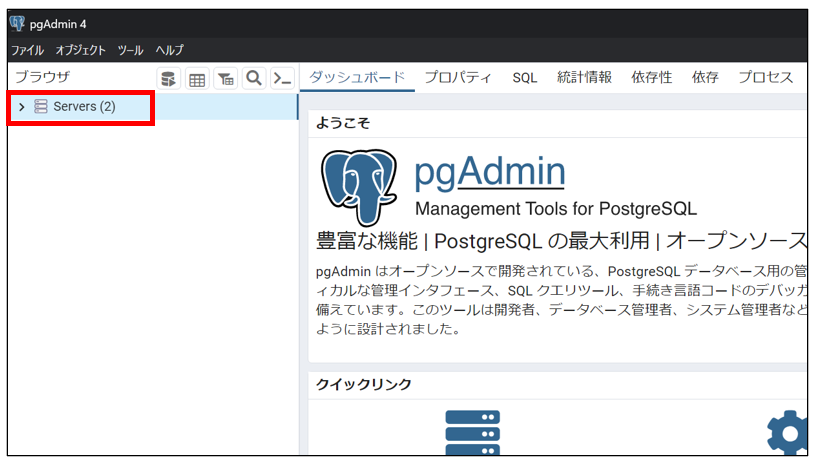
Task: Switch to the 依存 tab
Action: 705,77
